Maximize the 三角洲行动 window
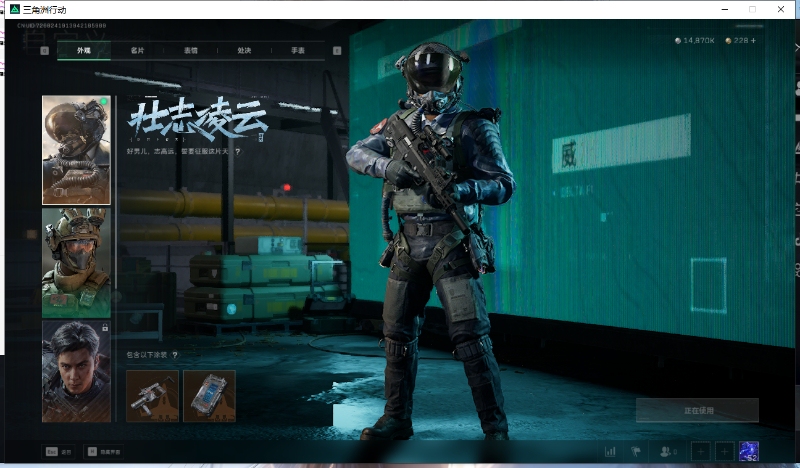The image size is (800, 468). (752, 9)
